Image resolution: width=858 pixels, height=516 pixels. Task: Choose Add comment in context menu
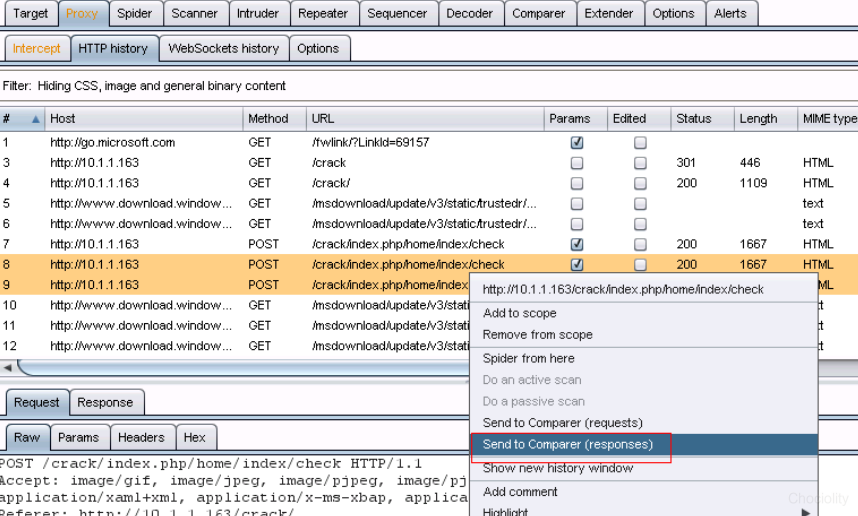coord(644,492)
